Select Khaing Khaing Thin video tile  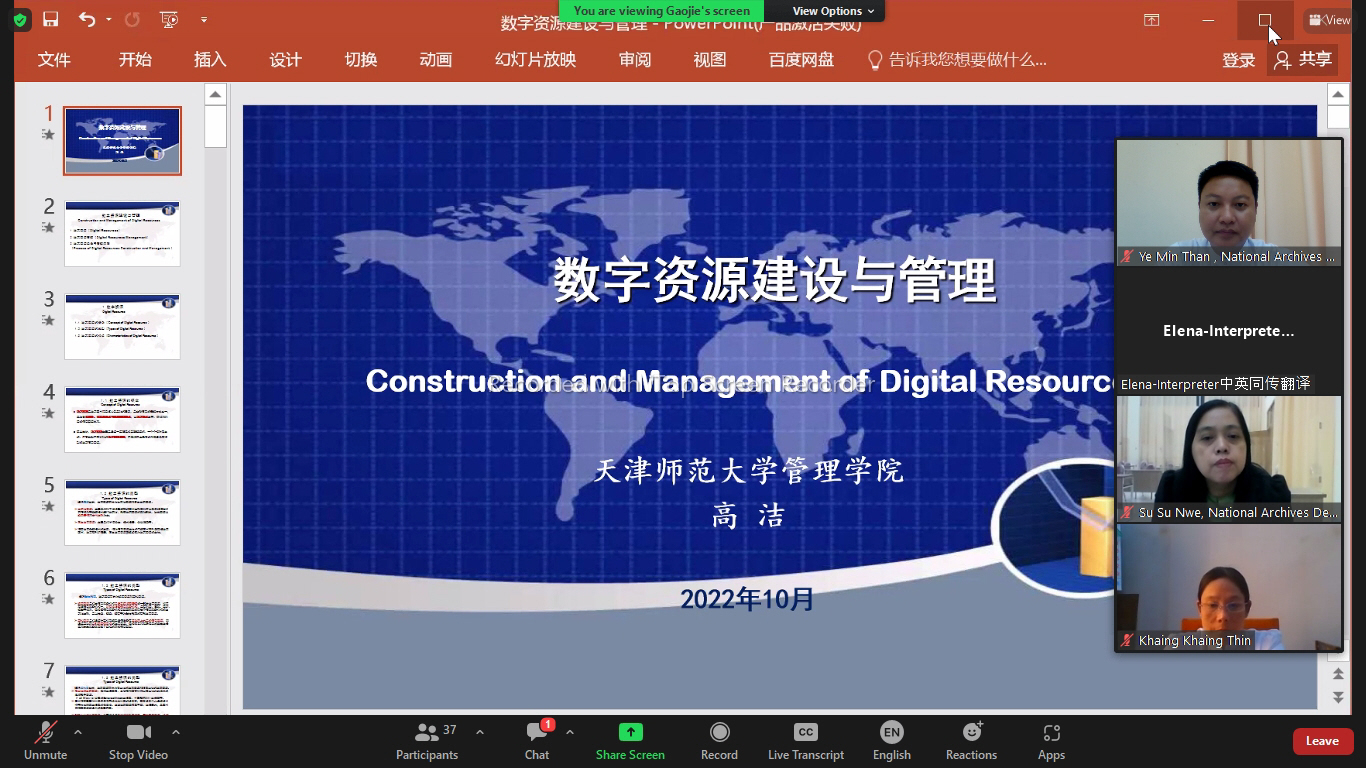[x=1229, y=587]
